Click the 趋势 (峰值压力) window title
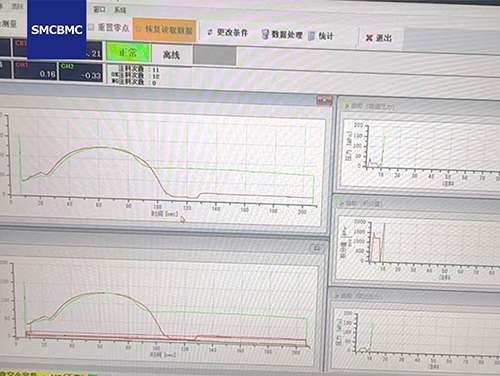Screen dimensions: 500x376 pos(373,106)
